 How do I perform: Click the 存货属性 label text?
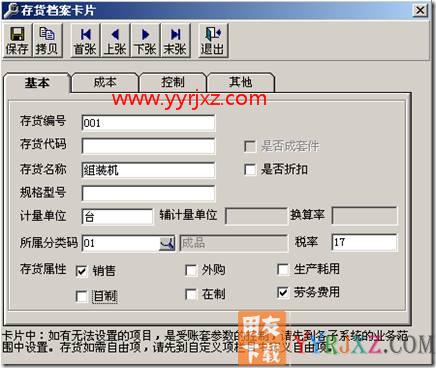[x=43, y=269]
